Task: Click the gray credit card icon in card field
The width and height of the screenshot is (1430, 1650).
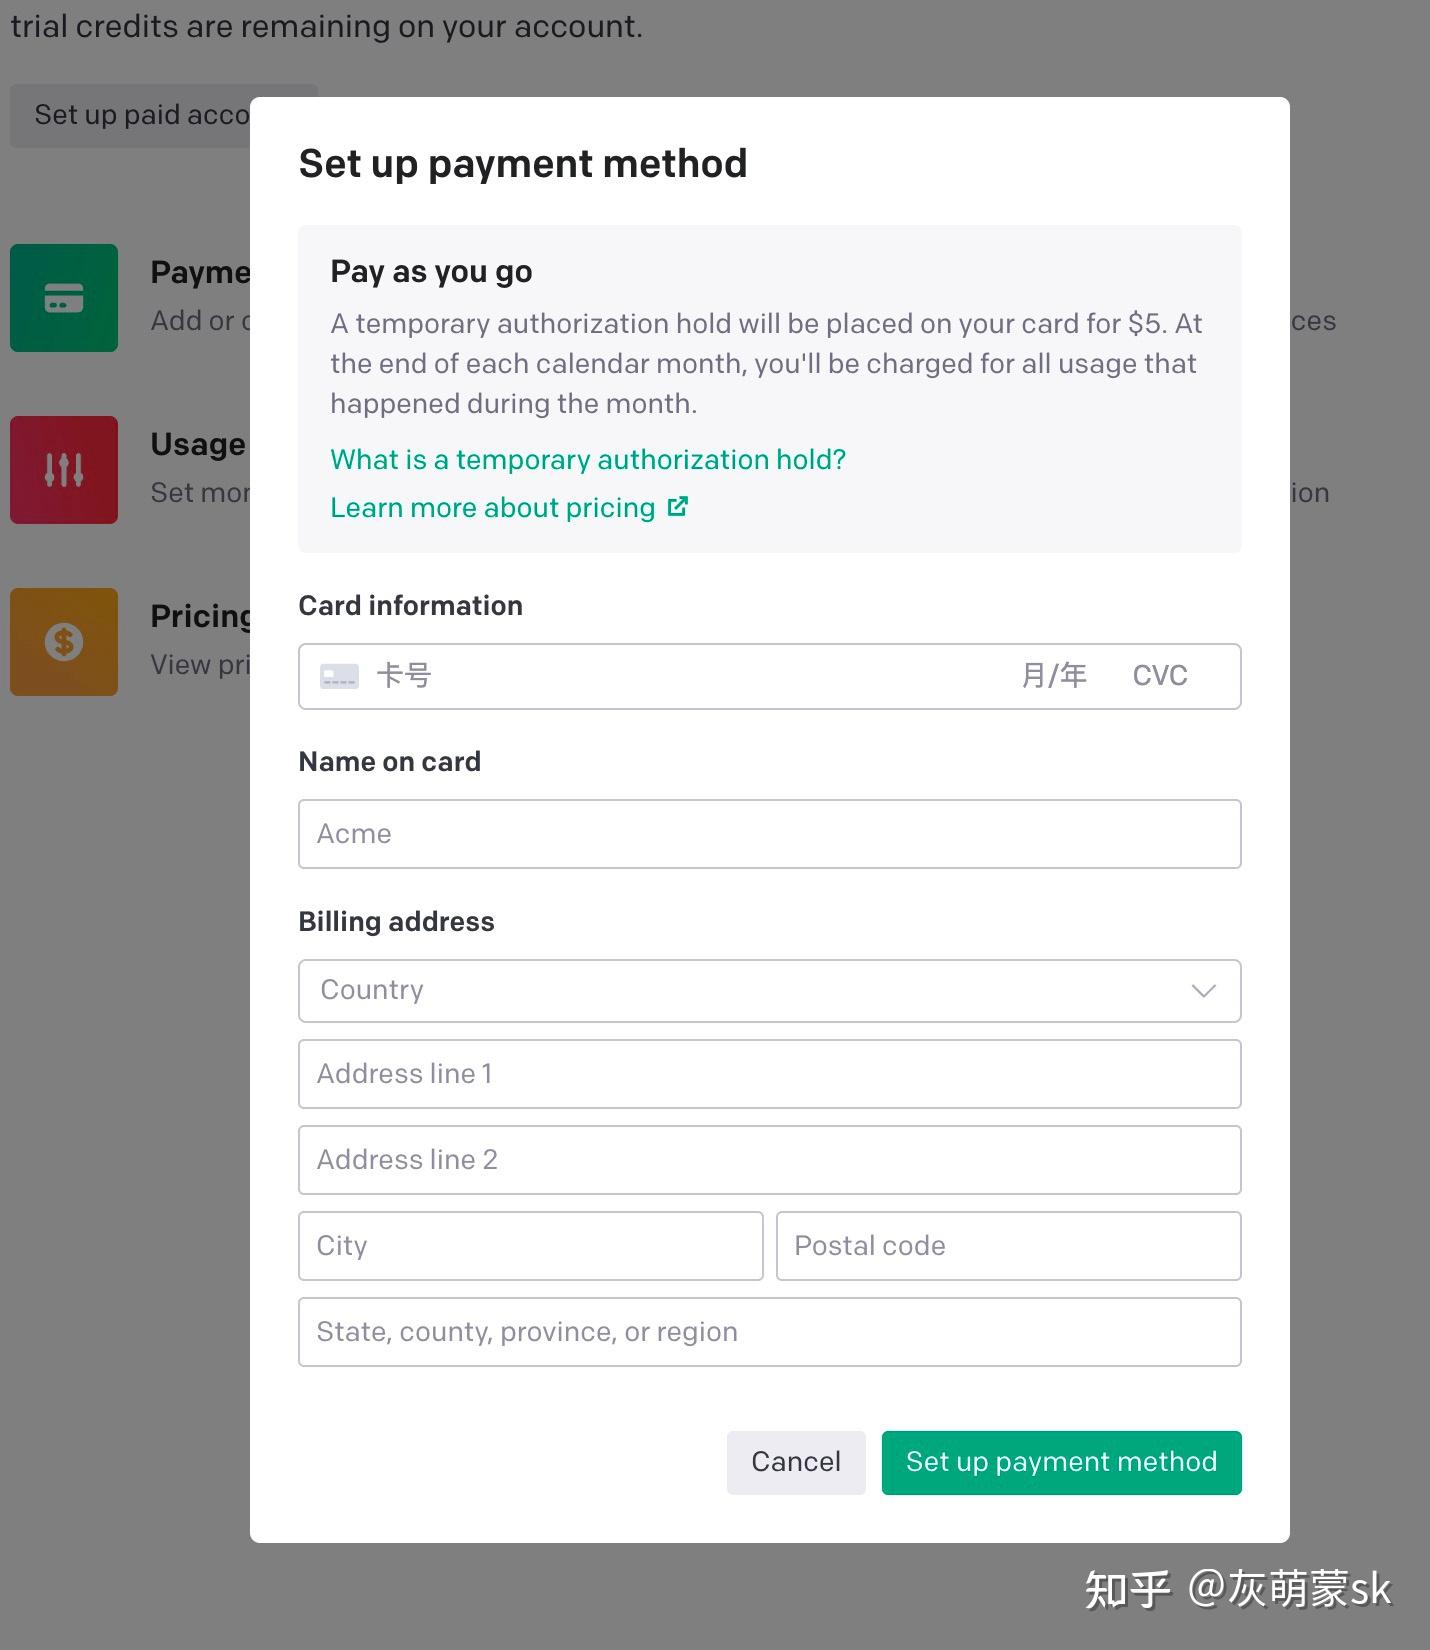Action: pyautogui.click(x=339, y=677)
